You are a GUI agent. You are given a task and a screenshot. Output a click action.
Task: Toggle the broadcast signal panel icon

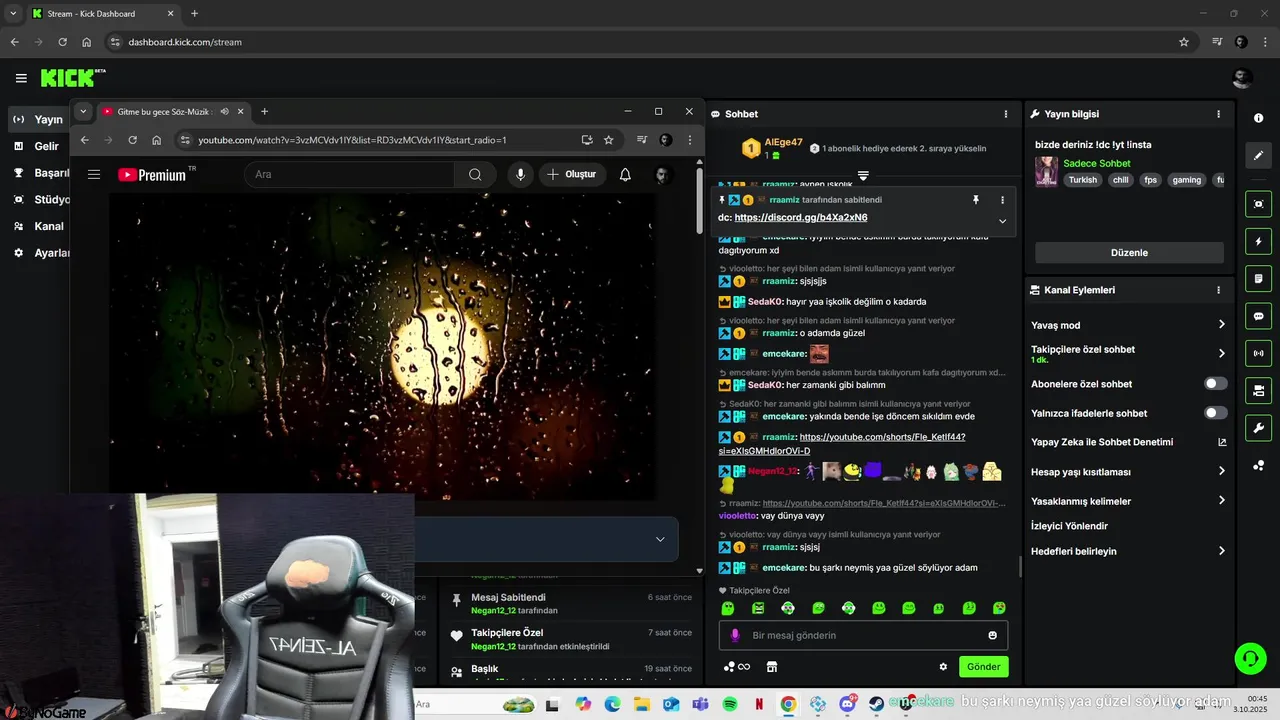coord(1258,353)
